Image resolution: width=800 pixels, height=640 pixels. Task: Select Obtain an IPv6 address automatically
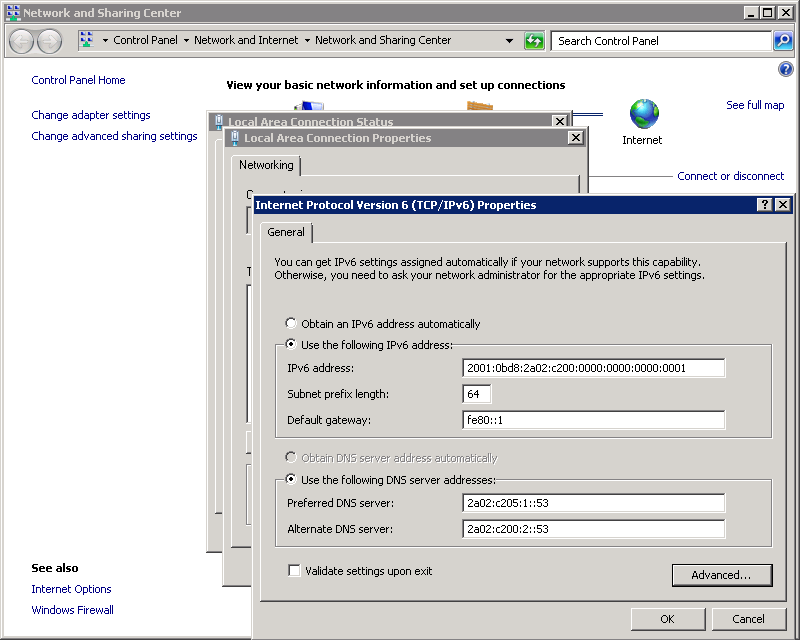click(x=291, y=324)
